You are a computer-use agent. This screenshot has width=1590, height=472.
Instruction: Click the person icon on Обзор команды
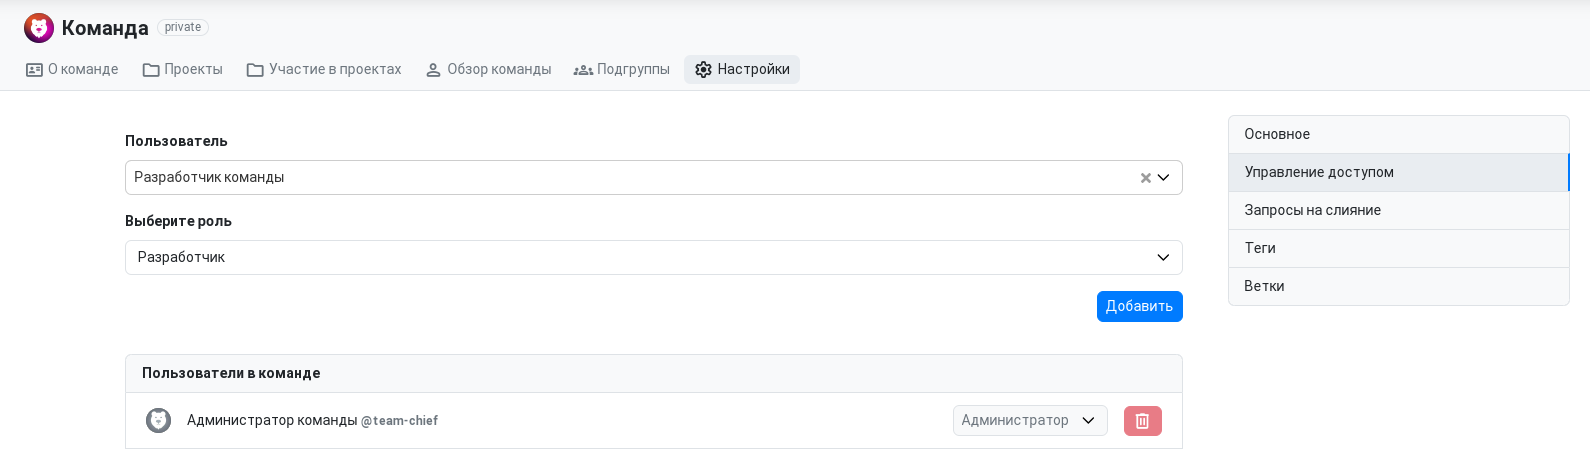coord(433,70)
